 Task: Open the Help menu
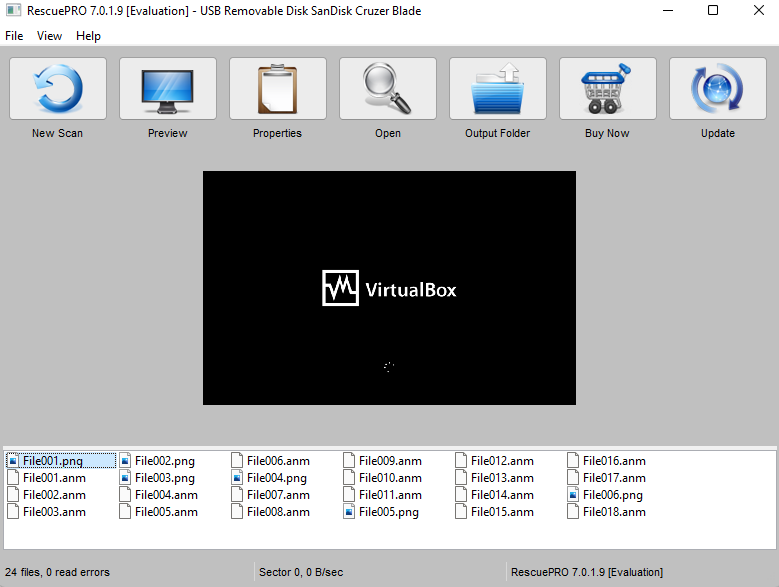tap(88, 36)
